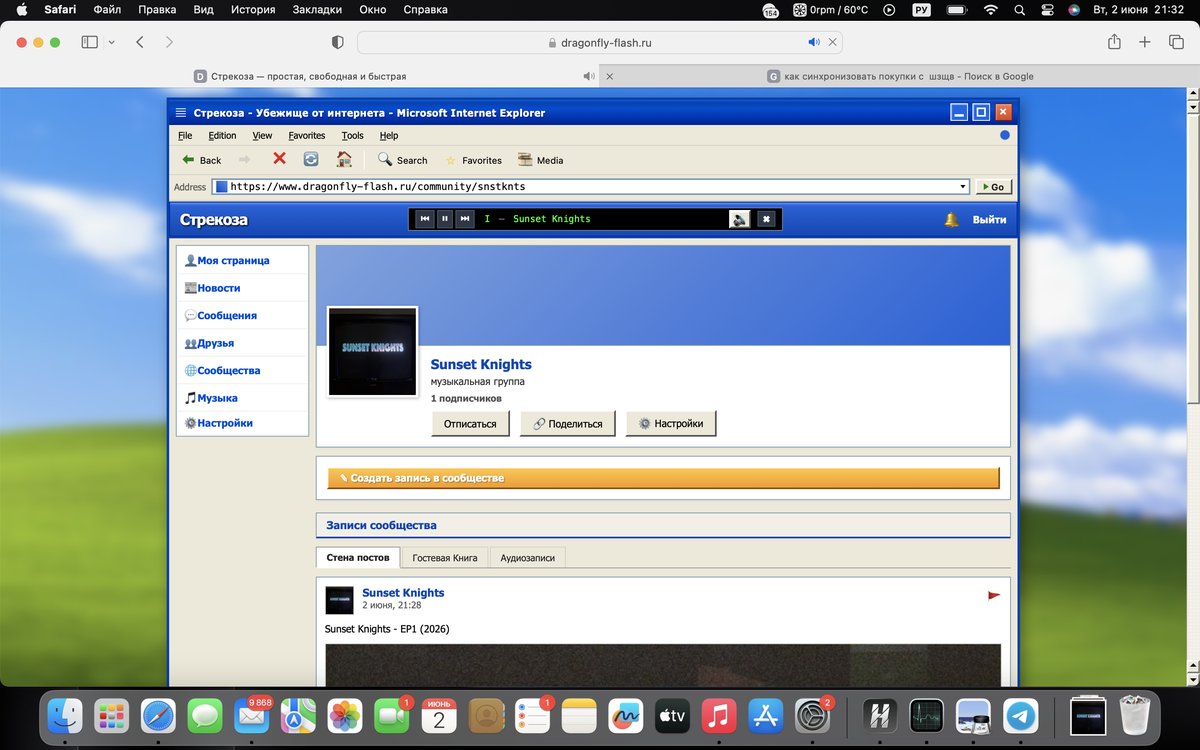The width and height of the screenshot is (1200, 750).
Task: Click the green Back arrow
Action: 188,160
